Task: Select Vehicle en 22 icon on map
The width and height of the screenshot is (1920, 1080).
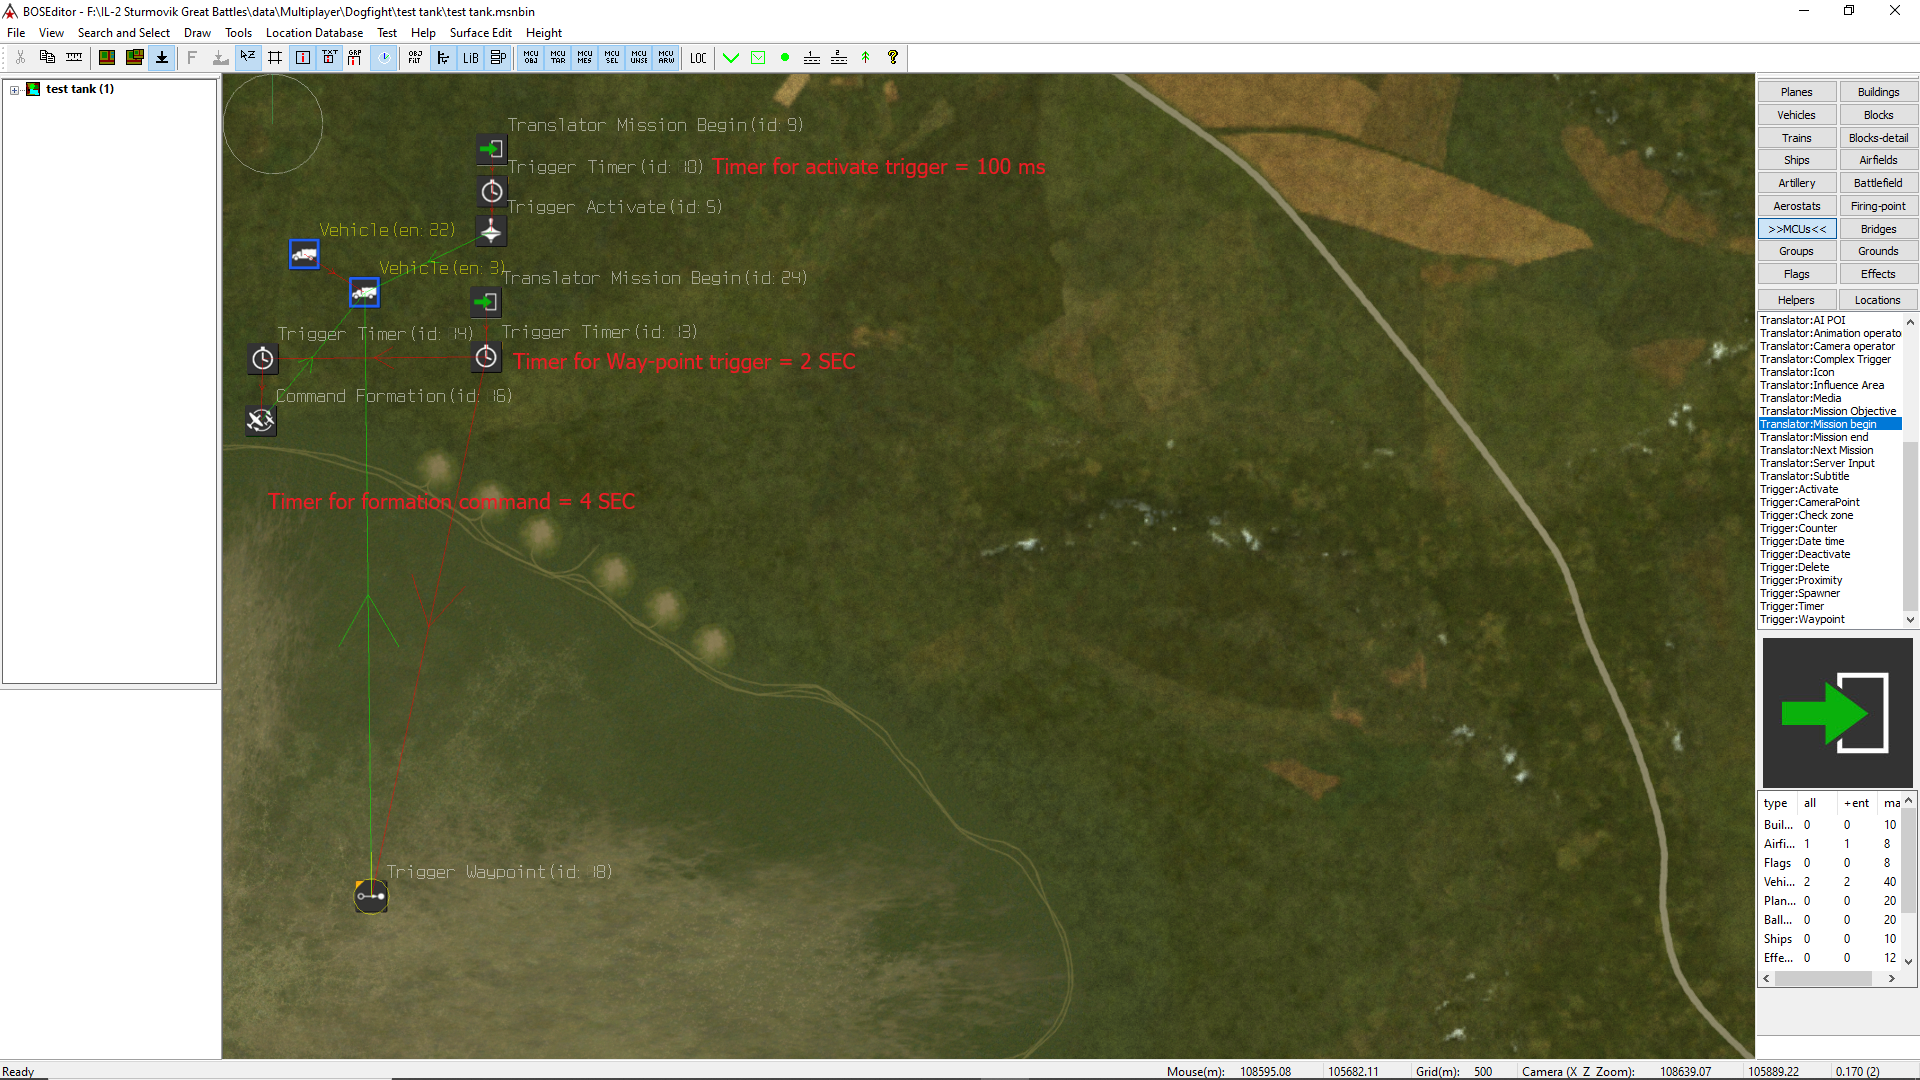Action: click(x=304, y=255)
